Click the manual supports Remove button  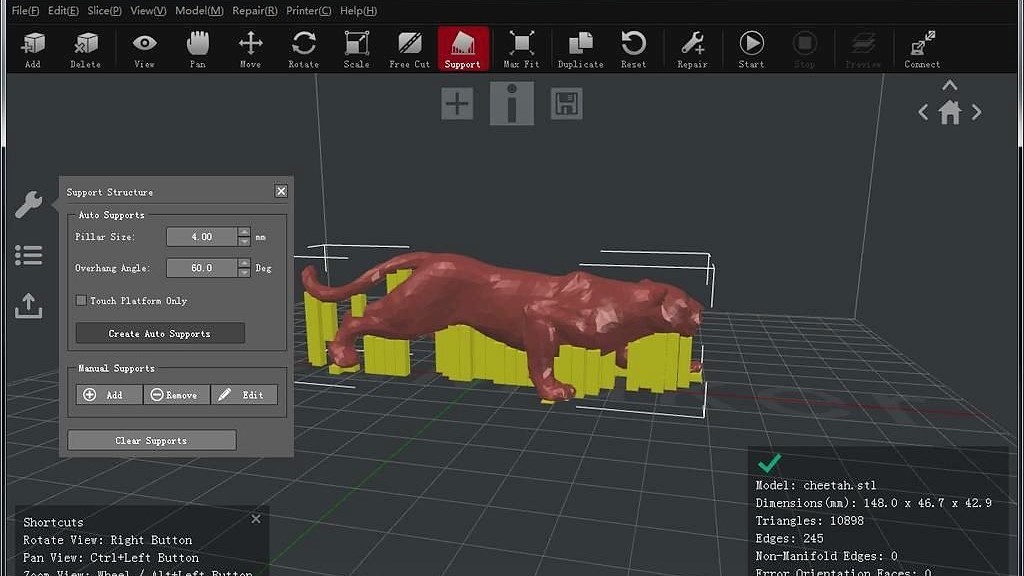[176, 395]
